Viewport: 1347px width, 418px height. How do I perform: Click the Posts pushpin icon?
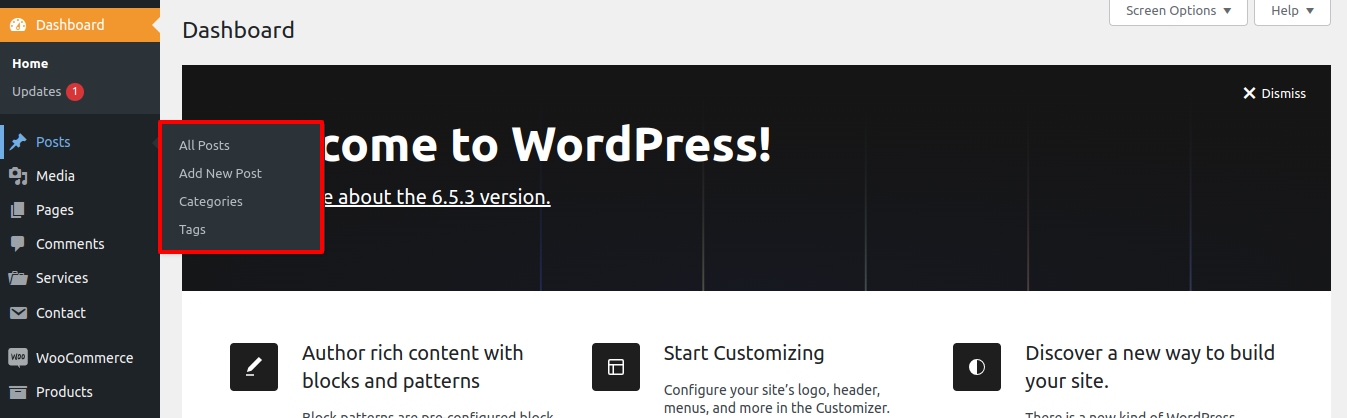[x=18, y=142]
